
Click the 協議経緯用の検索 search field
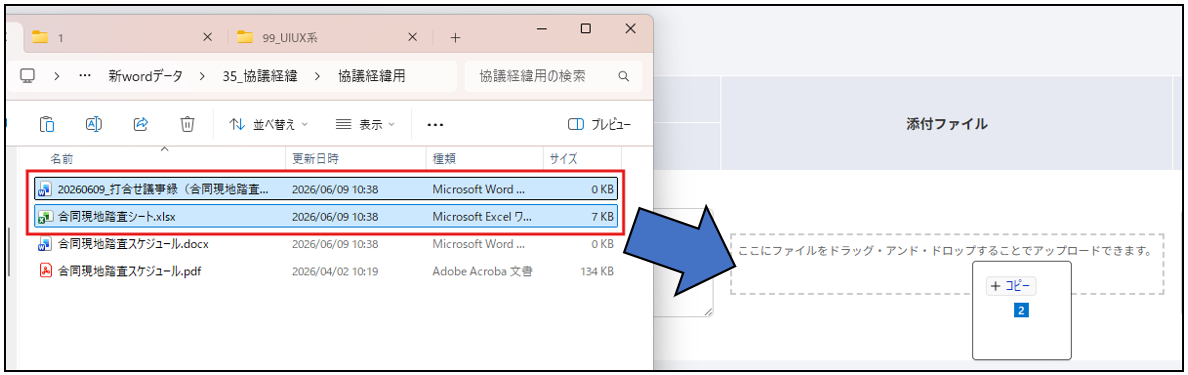(553, 77)
